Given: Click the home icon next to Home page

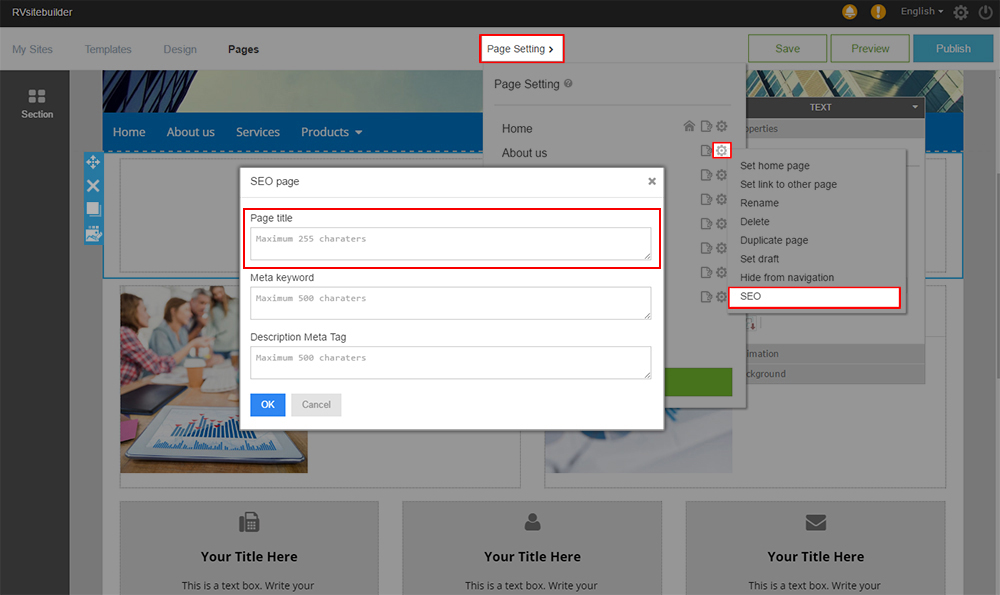Looking at the screenshot, I should [688, 126].
